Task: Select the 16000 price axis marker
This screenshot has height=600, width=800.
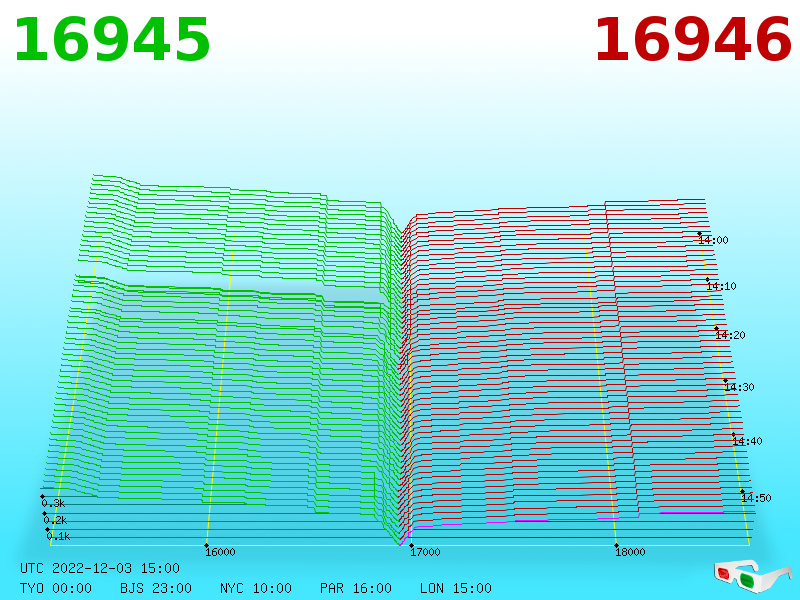Action: 220,552
